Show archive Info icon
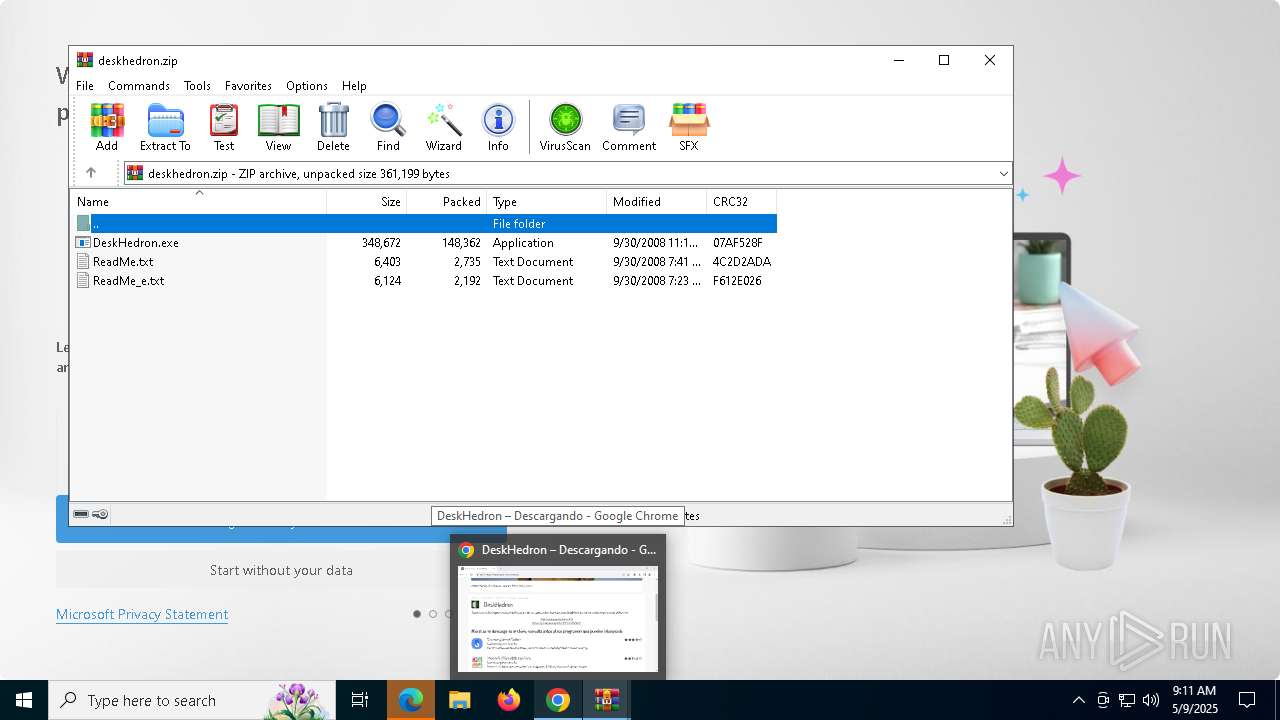1280x720 pixels. [498, 120]
